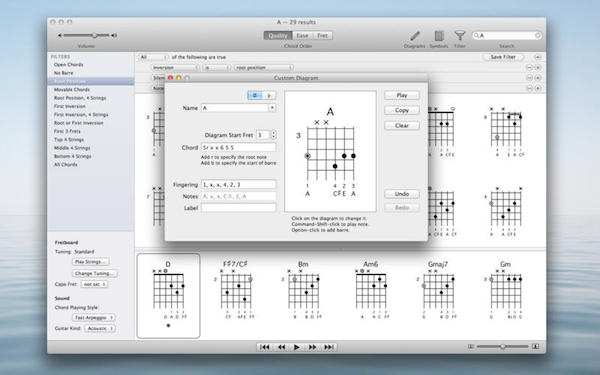Screen dimensions: 600x375
Task: Open the root position value dropdown
Action: [x=264, y=67]
